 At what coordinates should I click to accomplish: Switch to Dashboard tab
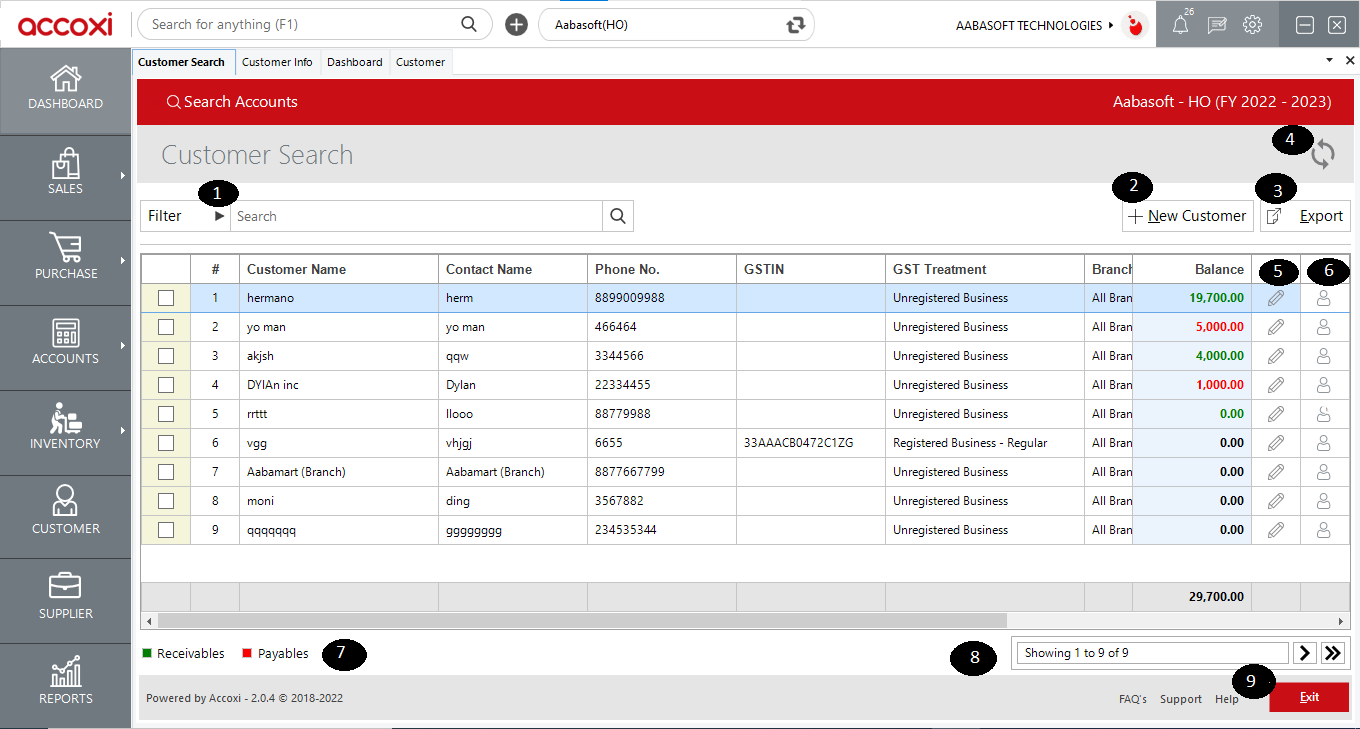354,62
